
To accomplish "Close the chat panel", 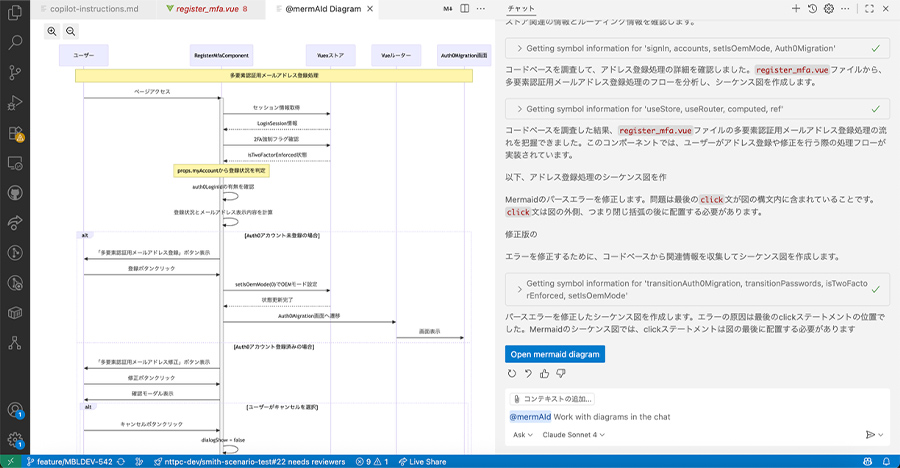I will tap(886, 9).
